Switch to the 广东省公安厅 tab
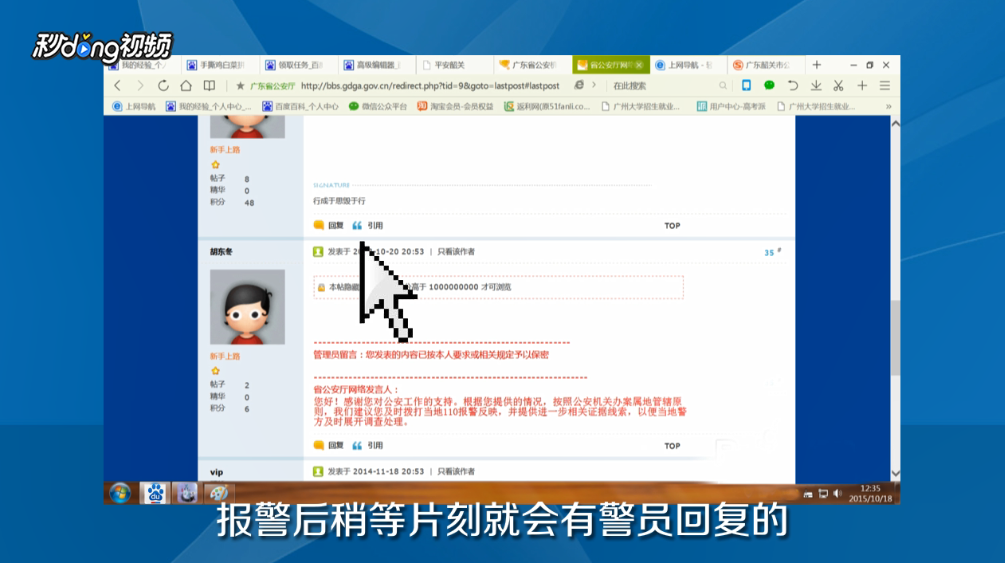Viewport: 1005px width, 563px height. [x=531, y=65]
